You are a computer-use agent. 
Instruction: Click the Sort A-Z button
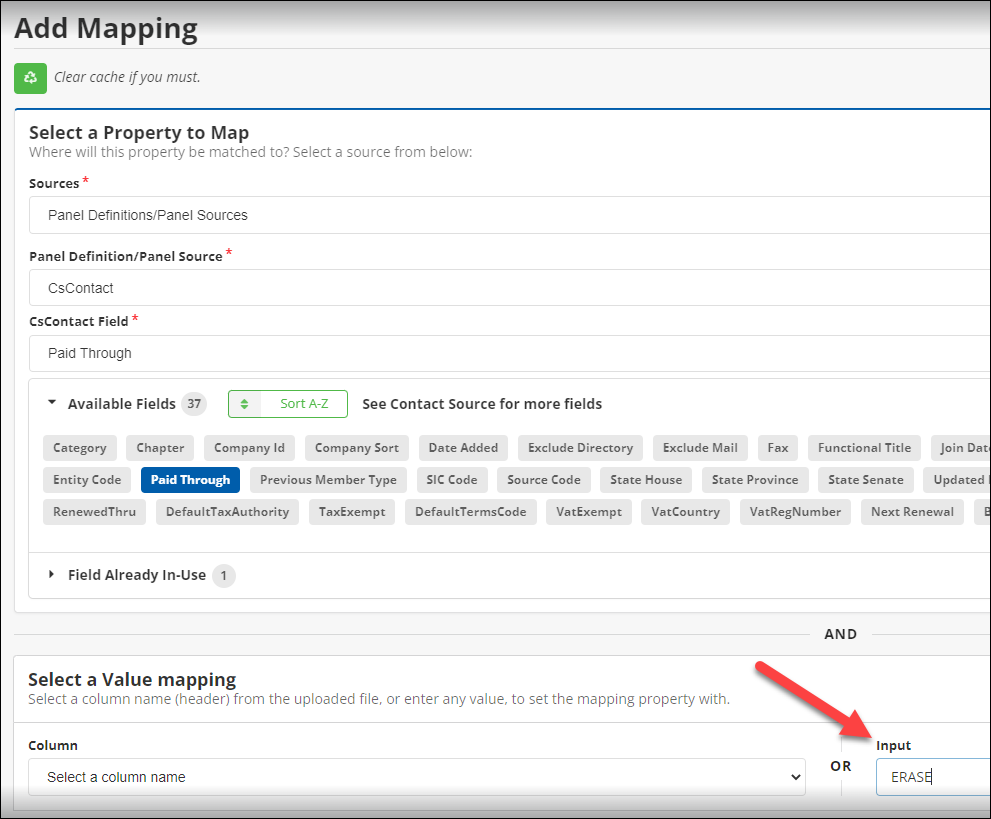[x=288, y=404]
